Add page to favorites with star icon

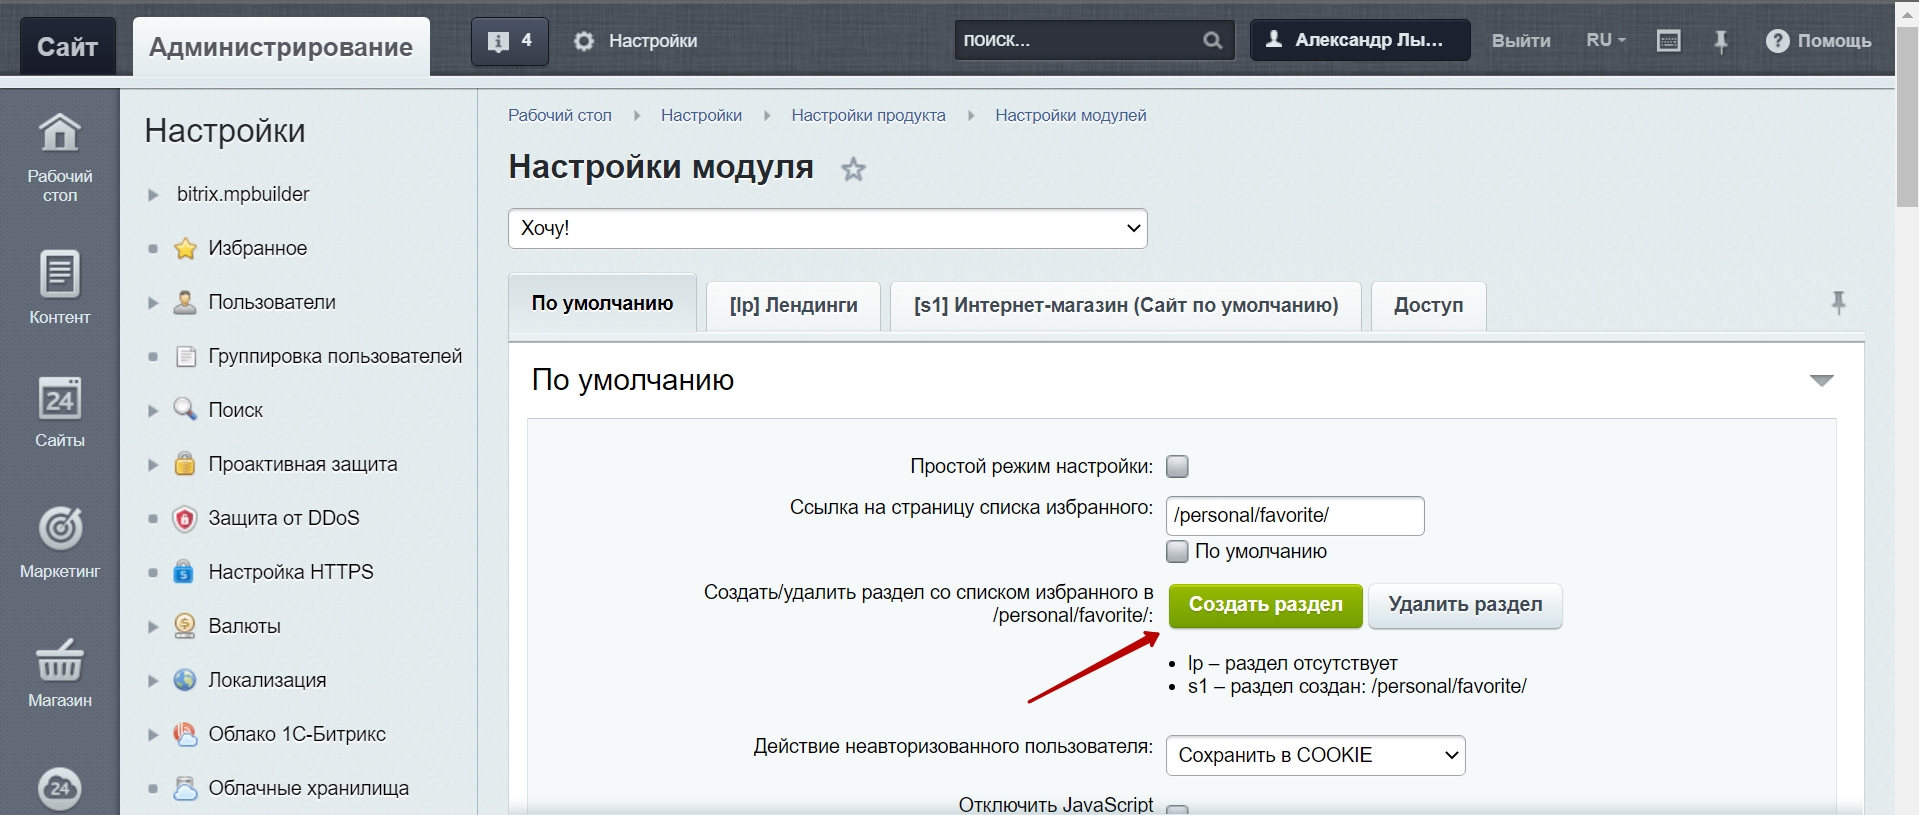pyautogui.click(x=852, y=169)
